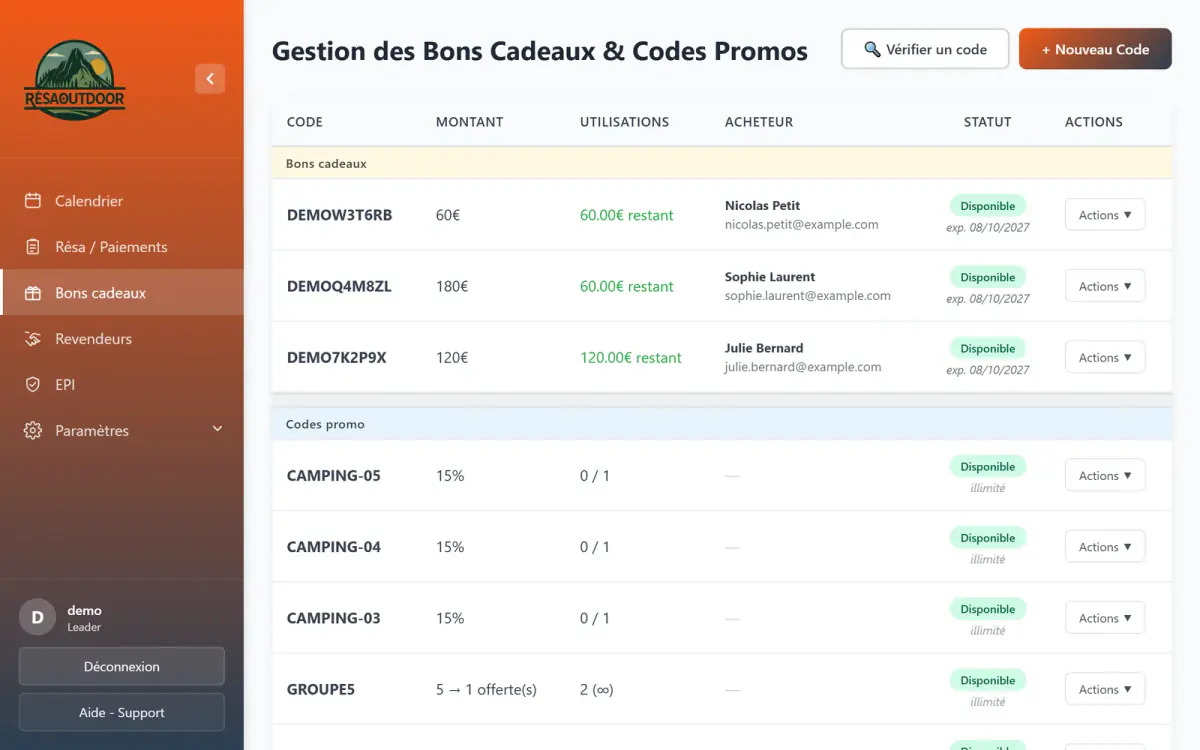Click the CODE column header
1200x750 pixels.
point(304,122)
